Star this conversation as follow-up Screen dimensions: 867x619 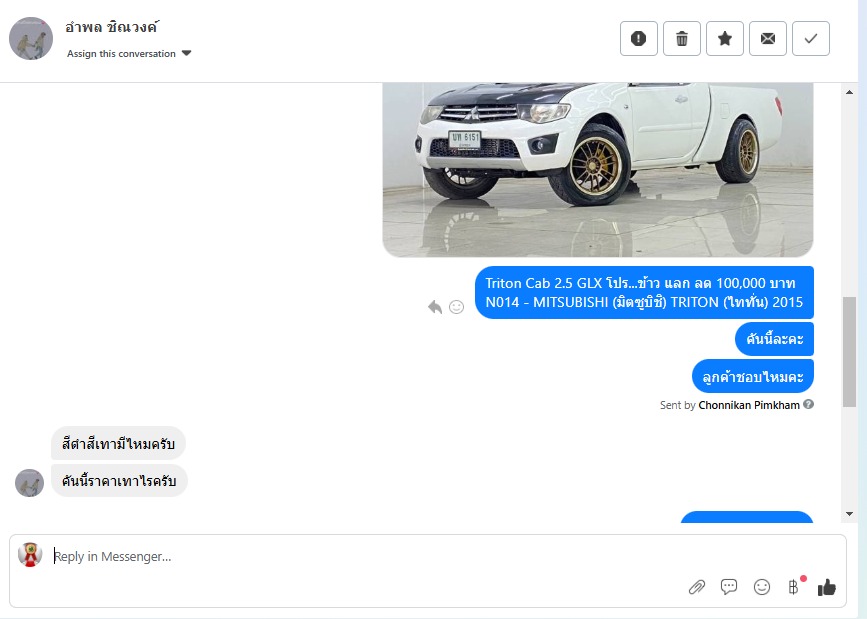(725, 39)
